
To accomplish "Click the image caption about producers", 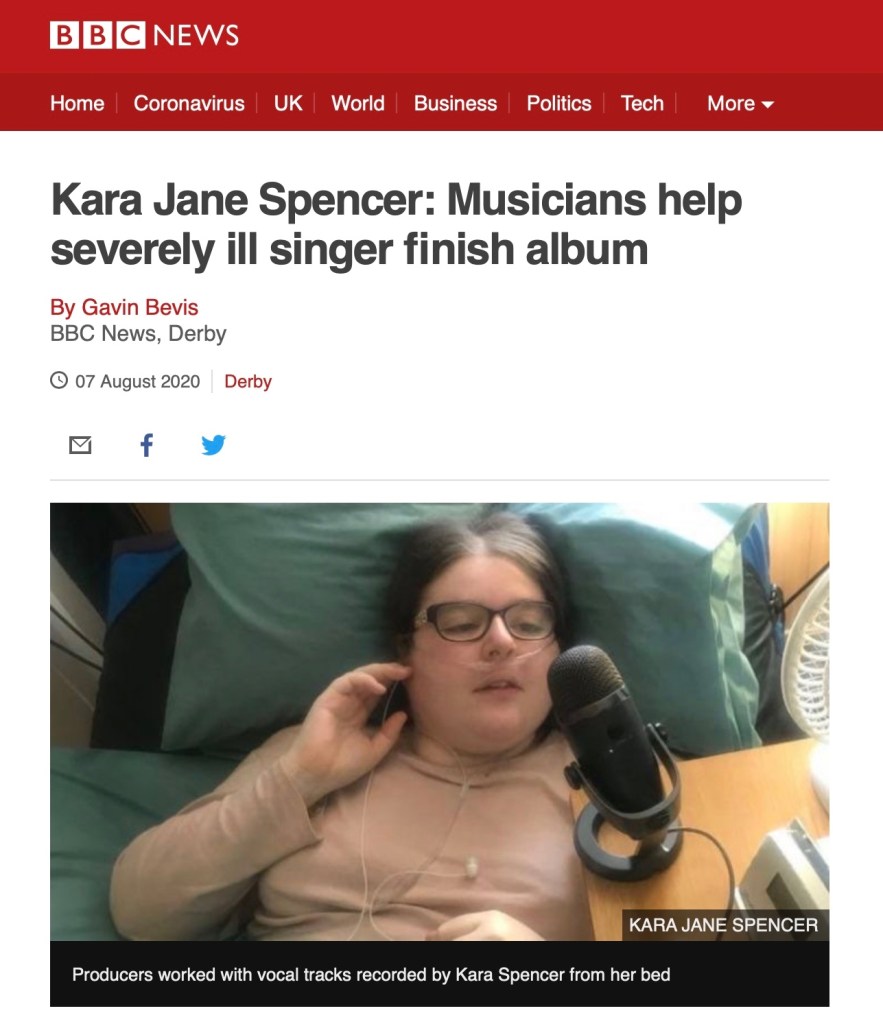I will [x=371, y=974].
